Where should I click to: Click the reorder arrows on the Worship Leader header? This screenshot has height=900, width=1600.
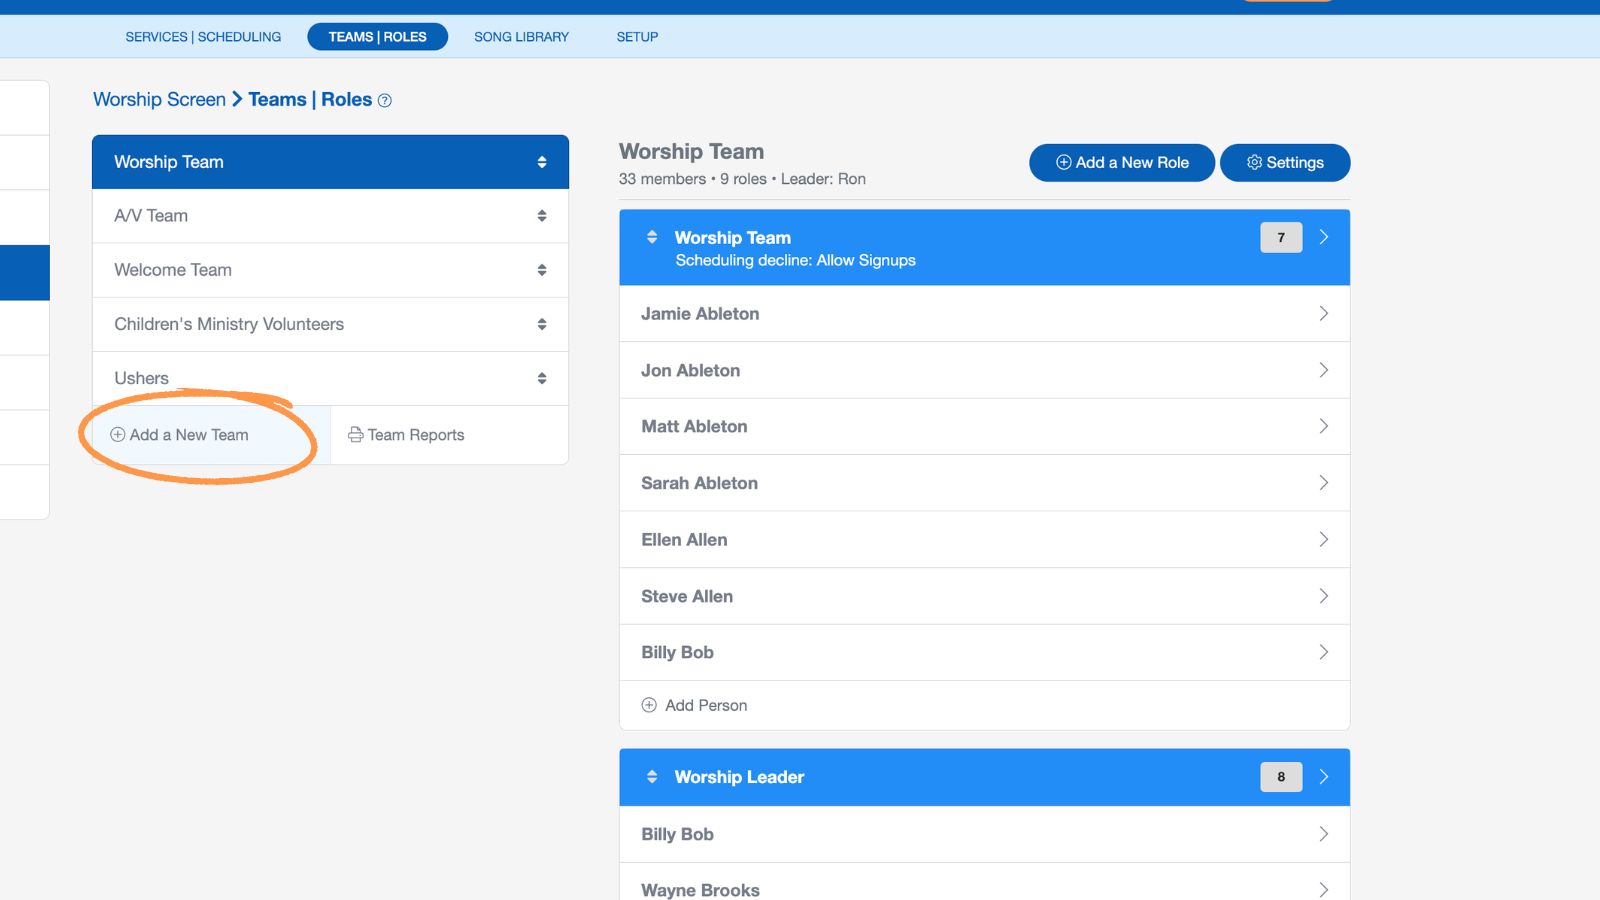point(652,777)
